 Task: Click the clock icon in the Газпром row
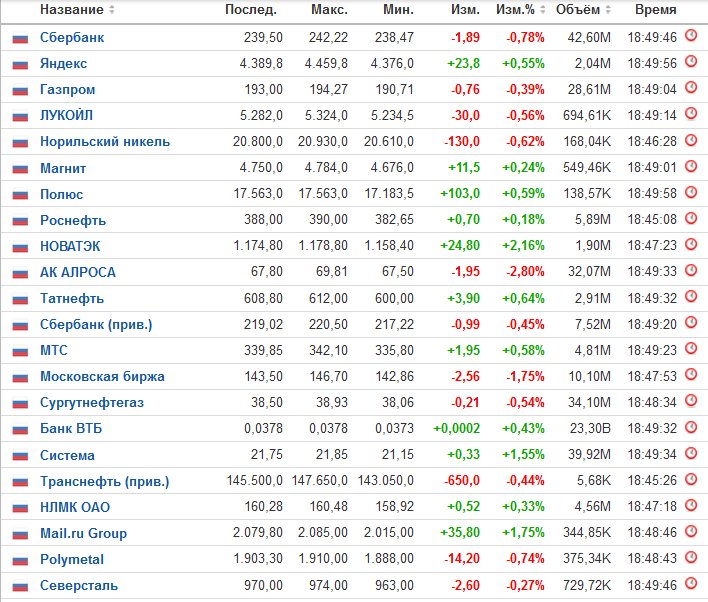pyautogui.click(x=691, y=88)
